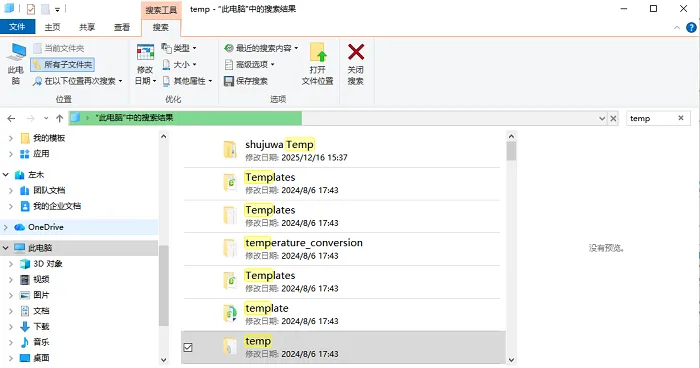Uncheck the temp folder checkbox
This screenshot has height=368, width=700.
(x=188, y=347)
